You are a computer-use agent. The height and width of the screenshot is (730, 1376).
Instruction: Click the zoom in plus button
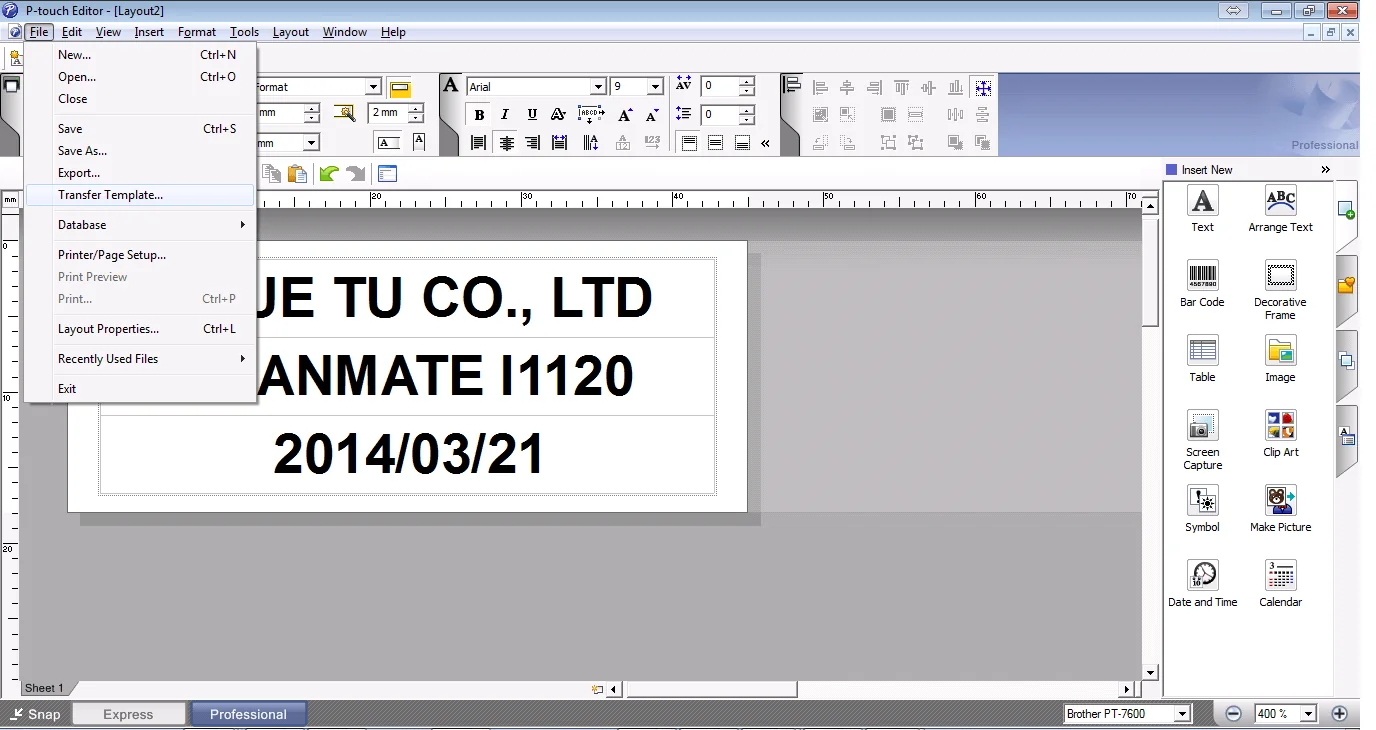point(1339,714)
